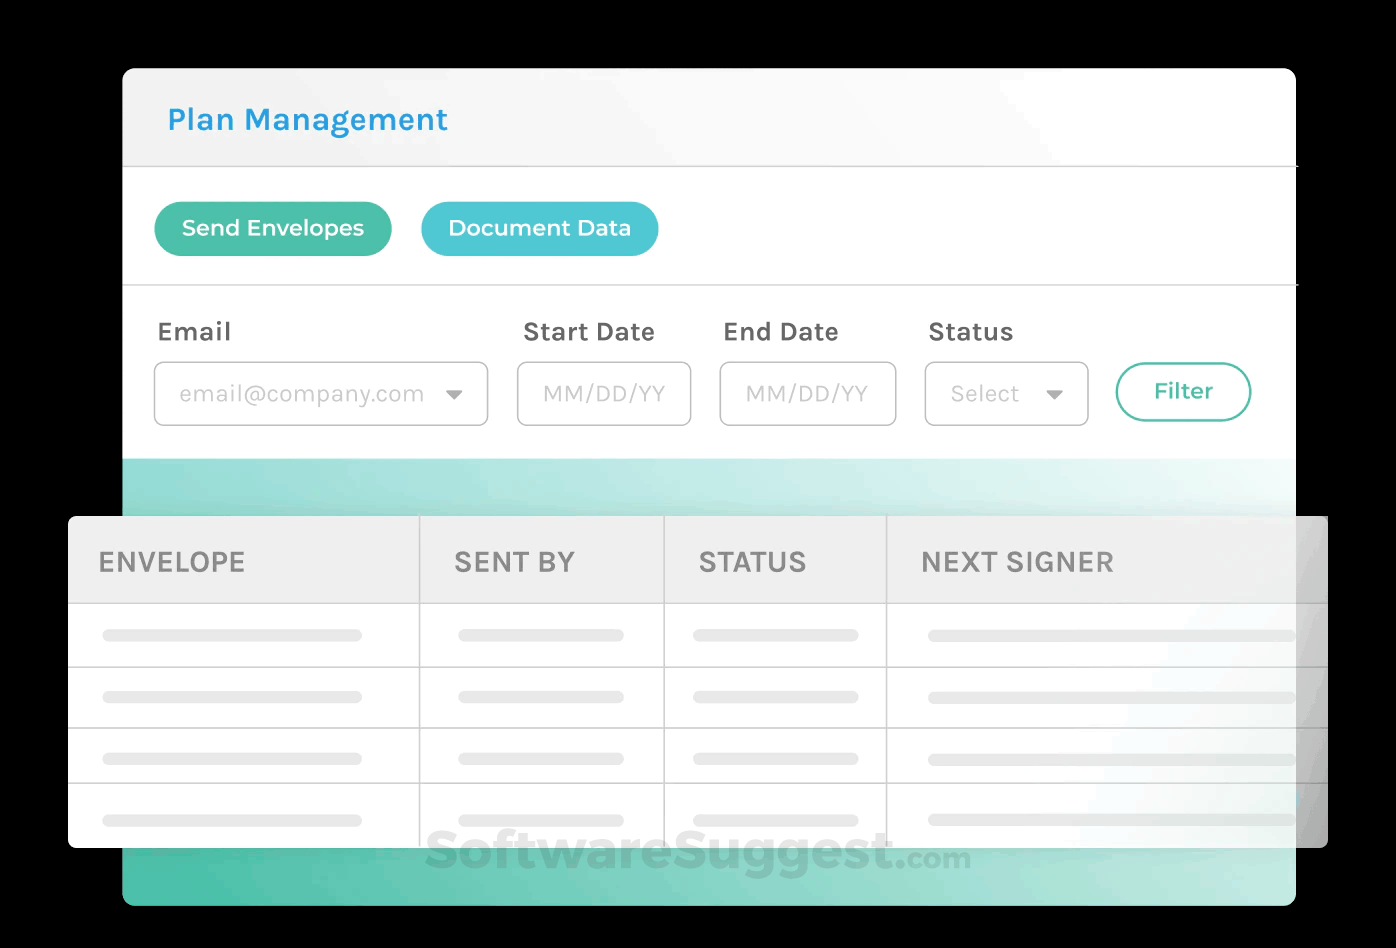1396x948 pixels.
Task: Open the email suggestions chevron arrow
Action: 456,394
